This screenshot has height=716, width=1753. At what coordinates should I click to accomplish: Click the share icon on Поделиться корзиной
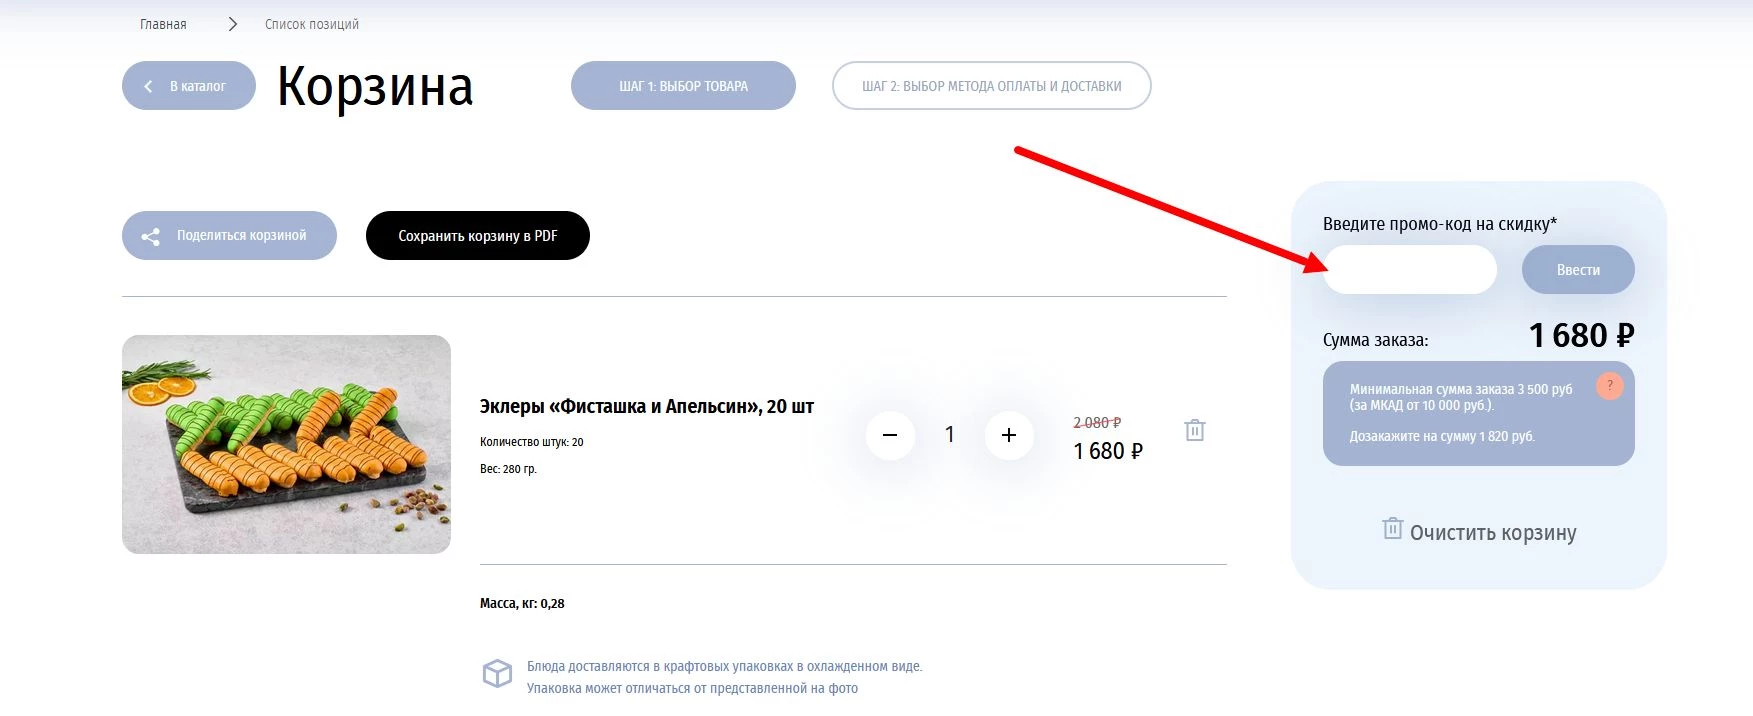point(151,236)
